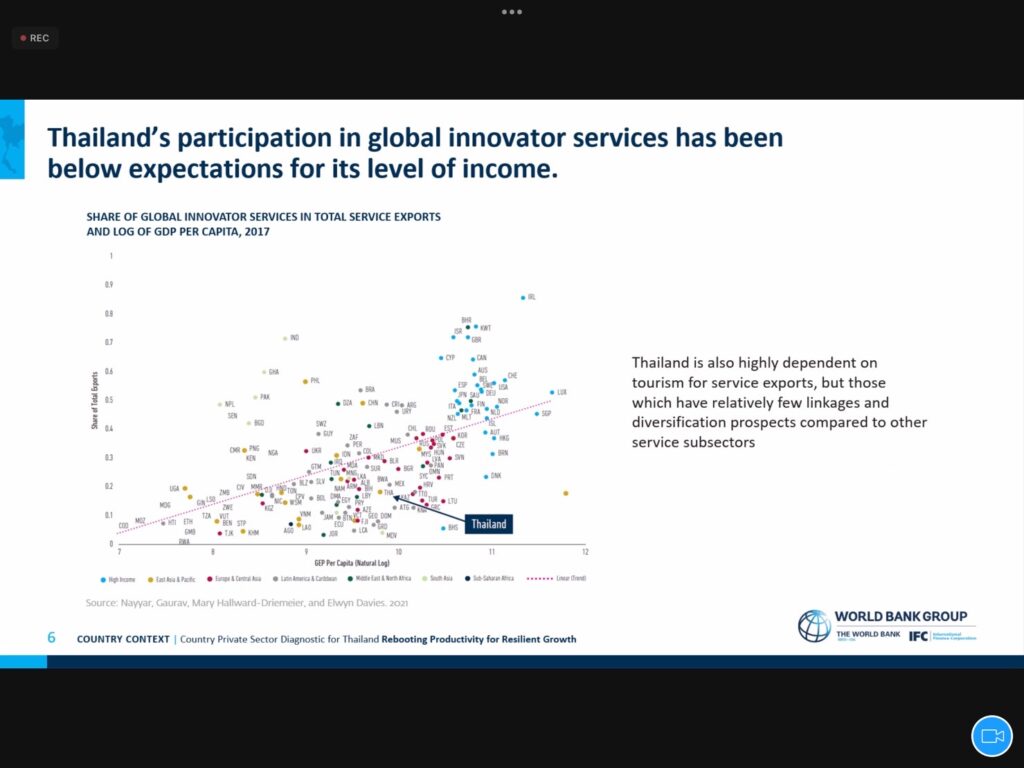1024x768 pixels.
Task: Click the slide number 6
Action: point(51,638)
